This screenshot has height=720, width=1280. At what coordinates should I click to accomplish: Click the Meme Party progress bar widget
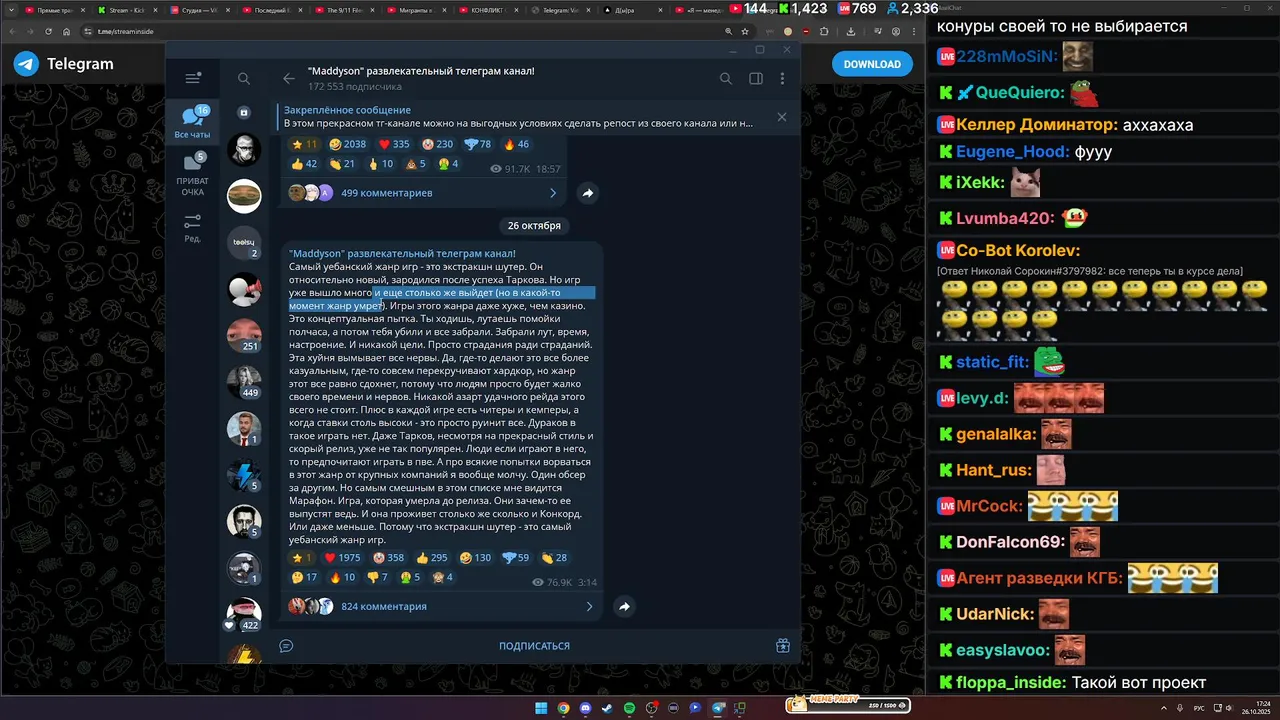[848, 704]
